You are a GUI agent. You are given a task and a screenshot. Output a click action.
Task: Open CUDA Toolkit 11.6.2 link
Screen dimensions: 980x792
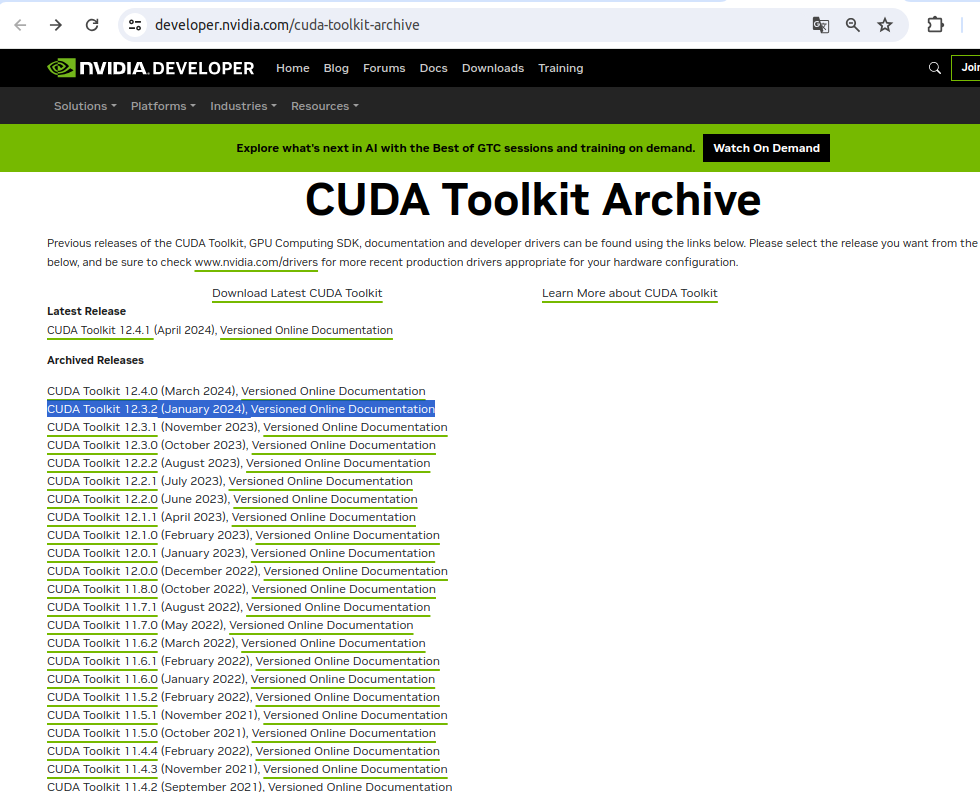pos(102,643)
